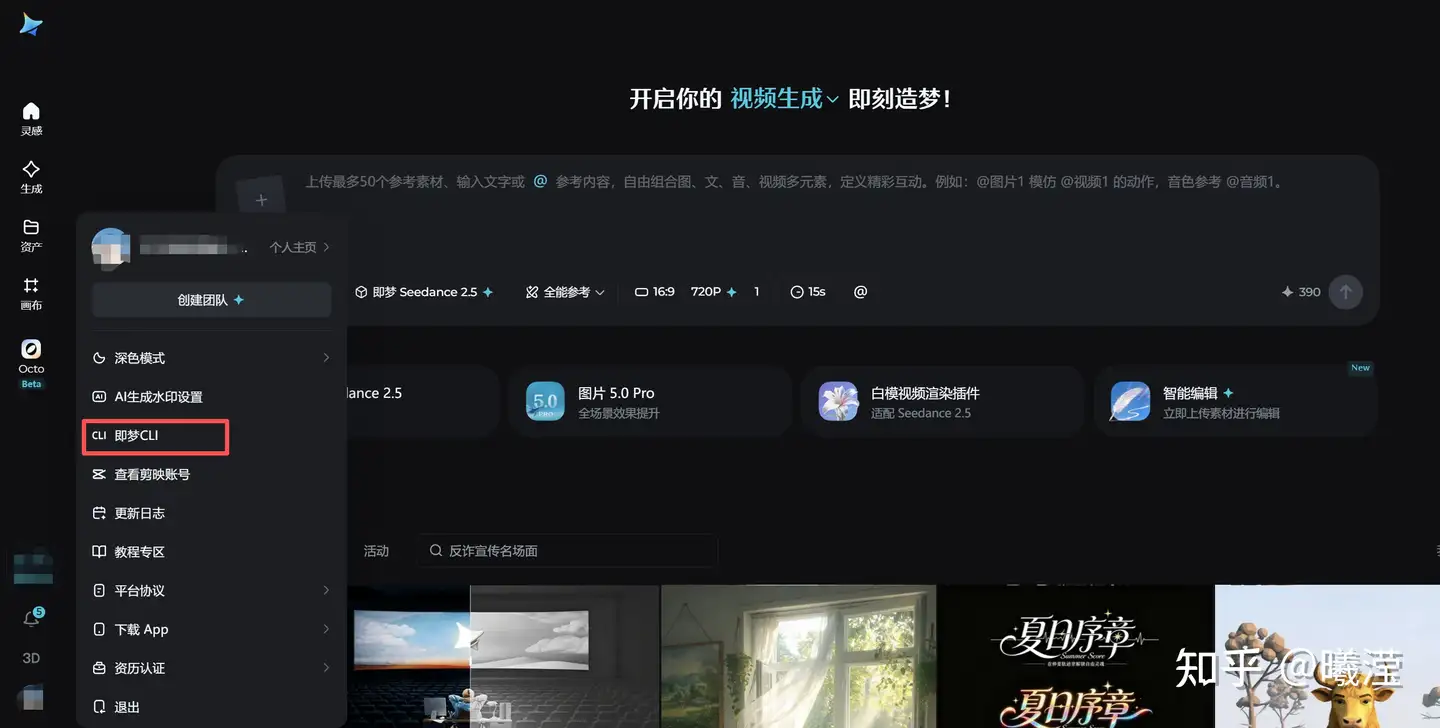Open the 资产 assets folder
This screenshot has width=1440, height=728.
[31, 235]
